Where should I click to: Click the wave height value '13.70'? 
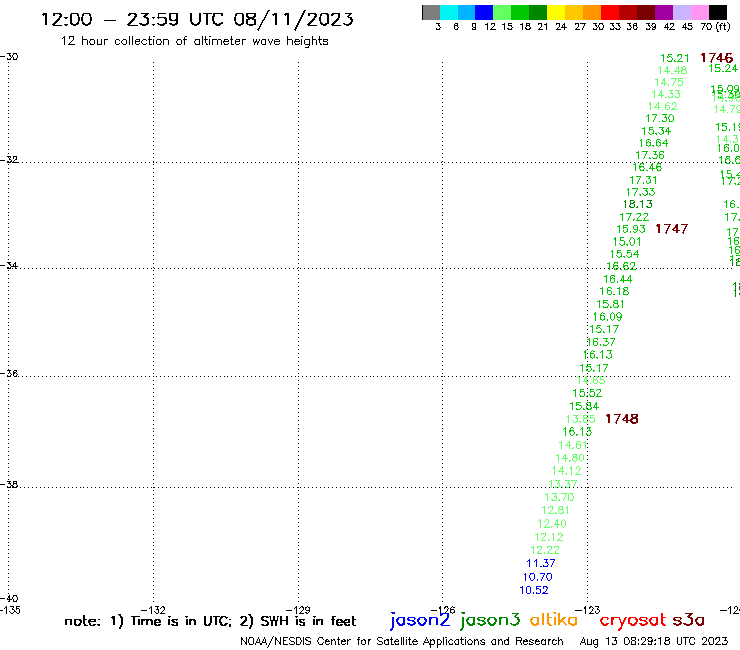[x=559, y=497]
